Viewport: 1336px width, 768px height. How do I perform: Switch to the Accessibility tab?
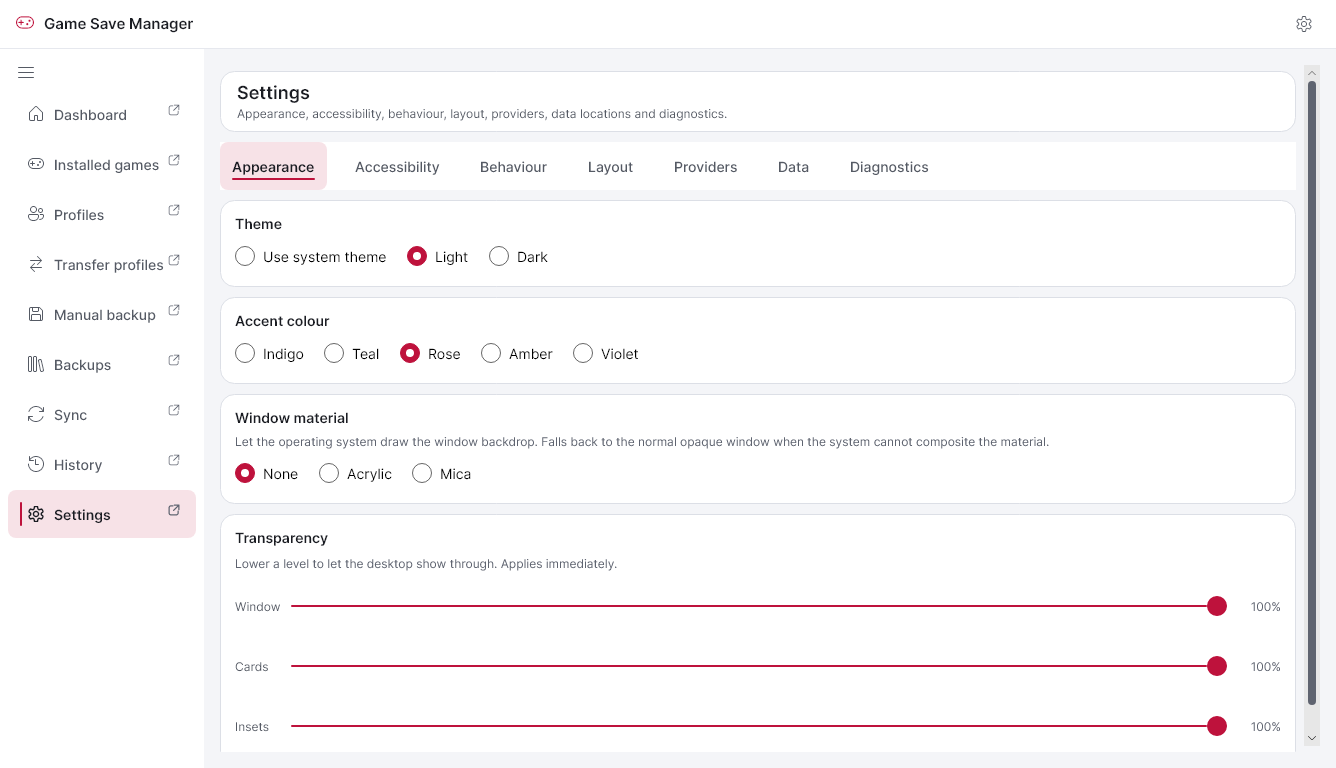pos(397,167)
